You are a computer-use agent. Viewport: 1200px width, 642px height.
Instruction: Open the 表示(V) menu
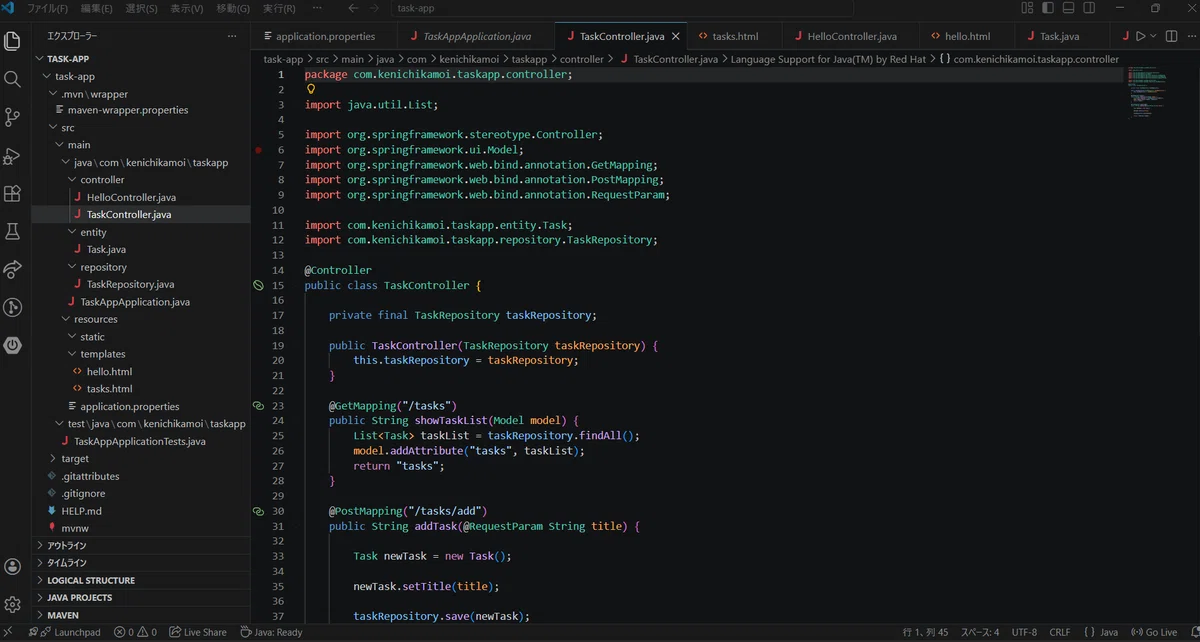tap(187, 8)
